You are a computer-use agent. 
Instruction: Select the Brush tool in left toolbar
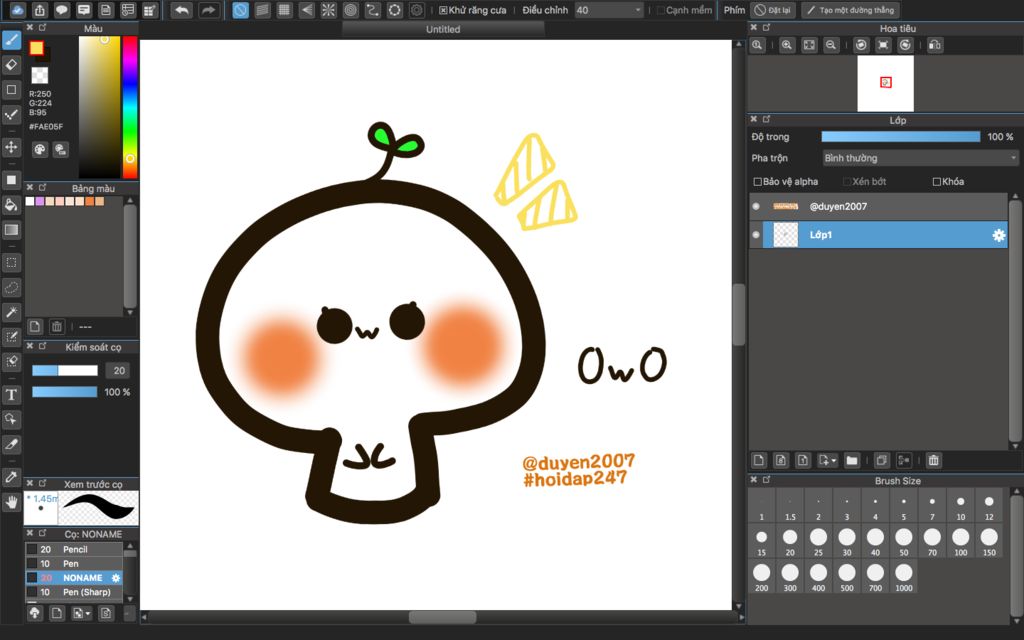(12, 40)
